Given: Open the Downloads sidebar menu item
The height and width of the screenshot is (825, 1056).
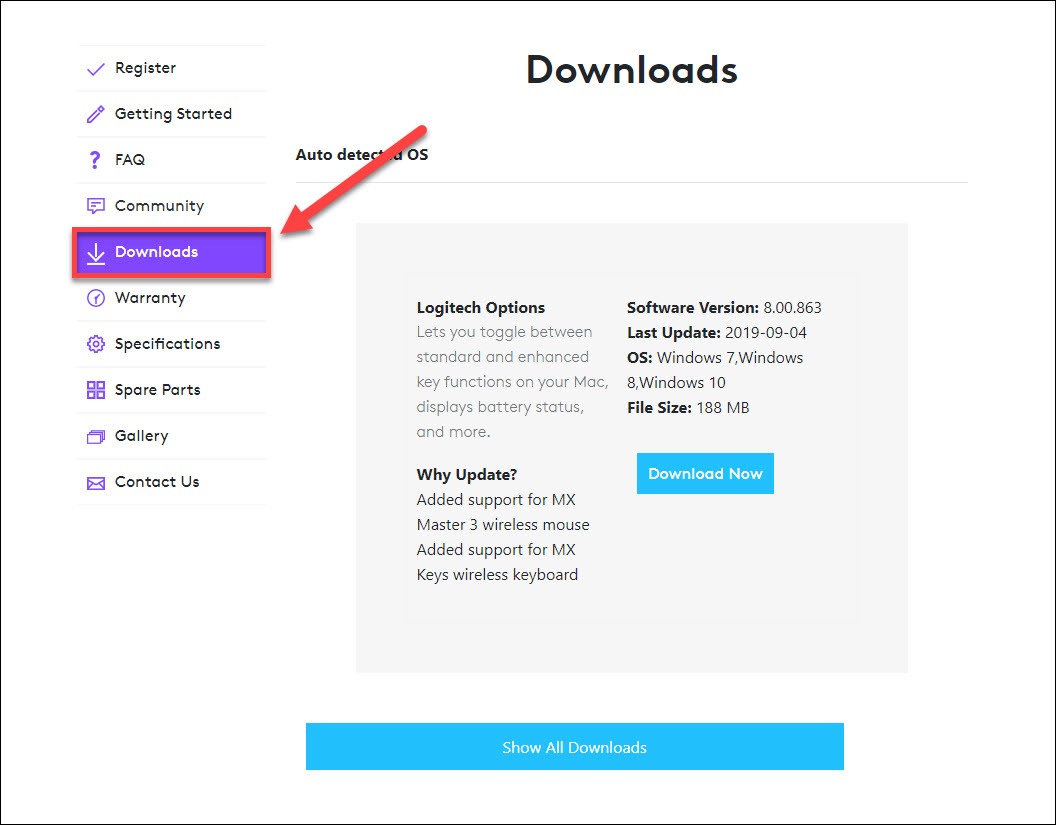Looking at the screenshot, I should (x=156, y=252).
